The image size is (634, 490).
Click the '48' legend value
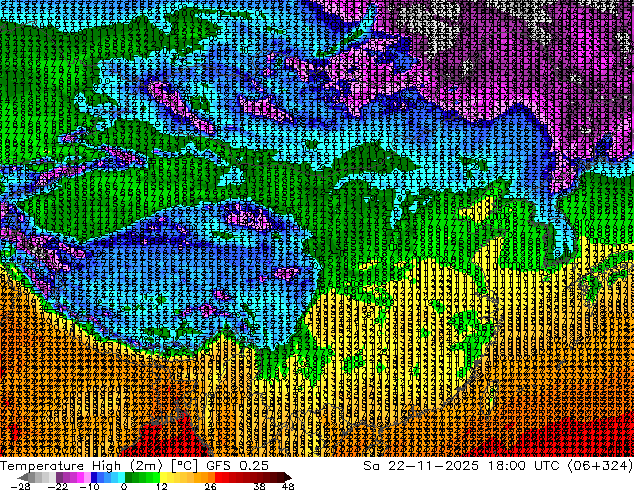click(x=288, y=486)
